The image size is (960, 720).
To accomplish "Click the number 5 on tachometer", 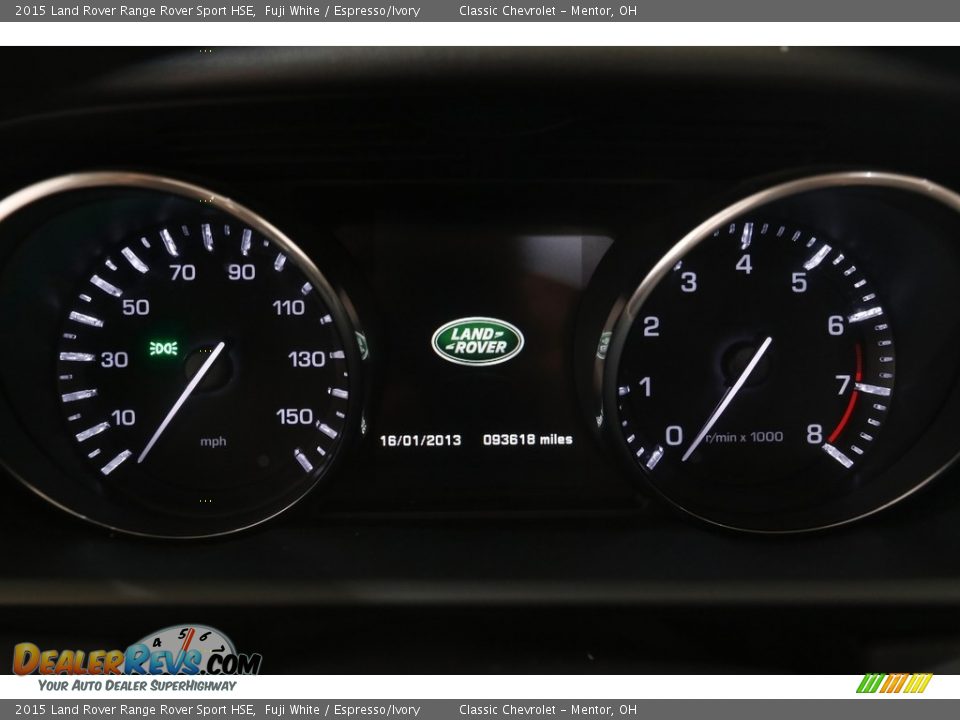I will click(x=799, y=282).
